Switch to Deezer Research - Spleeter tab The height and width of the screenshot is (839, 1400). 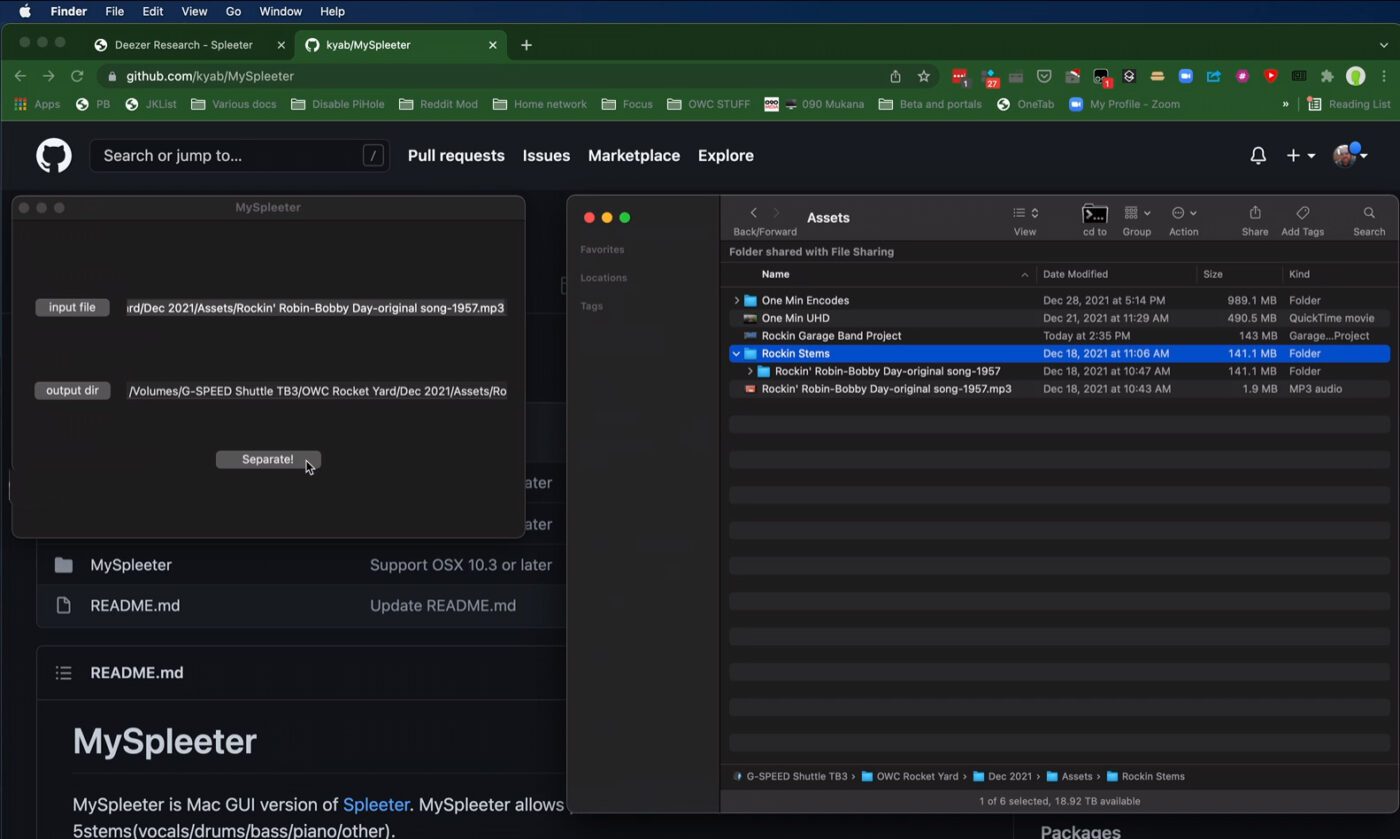(x=183, y=45)
